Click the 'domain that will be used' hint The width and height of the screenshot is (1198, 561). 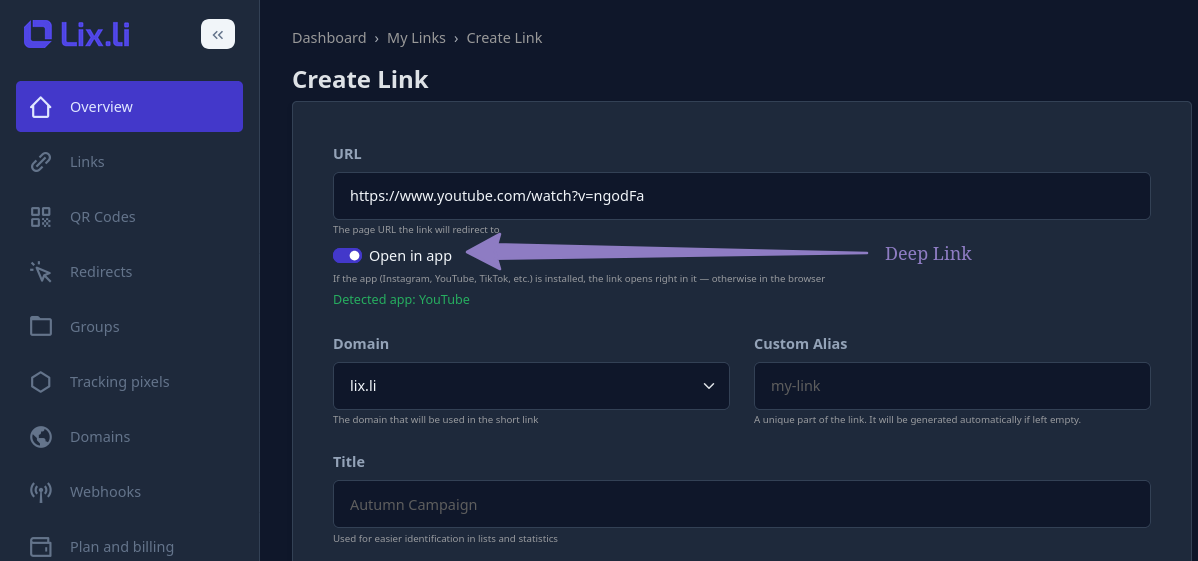435,420
